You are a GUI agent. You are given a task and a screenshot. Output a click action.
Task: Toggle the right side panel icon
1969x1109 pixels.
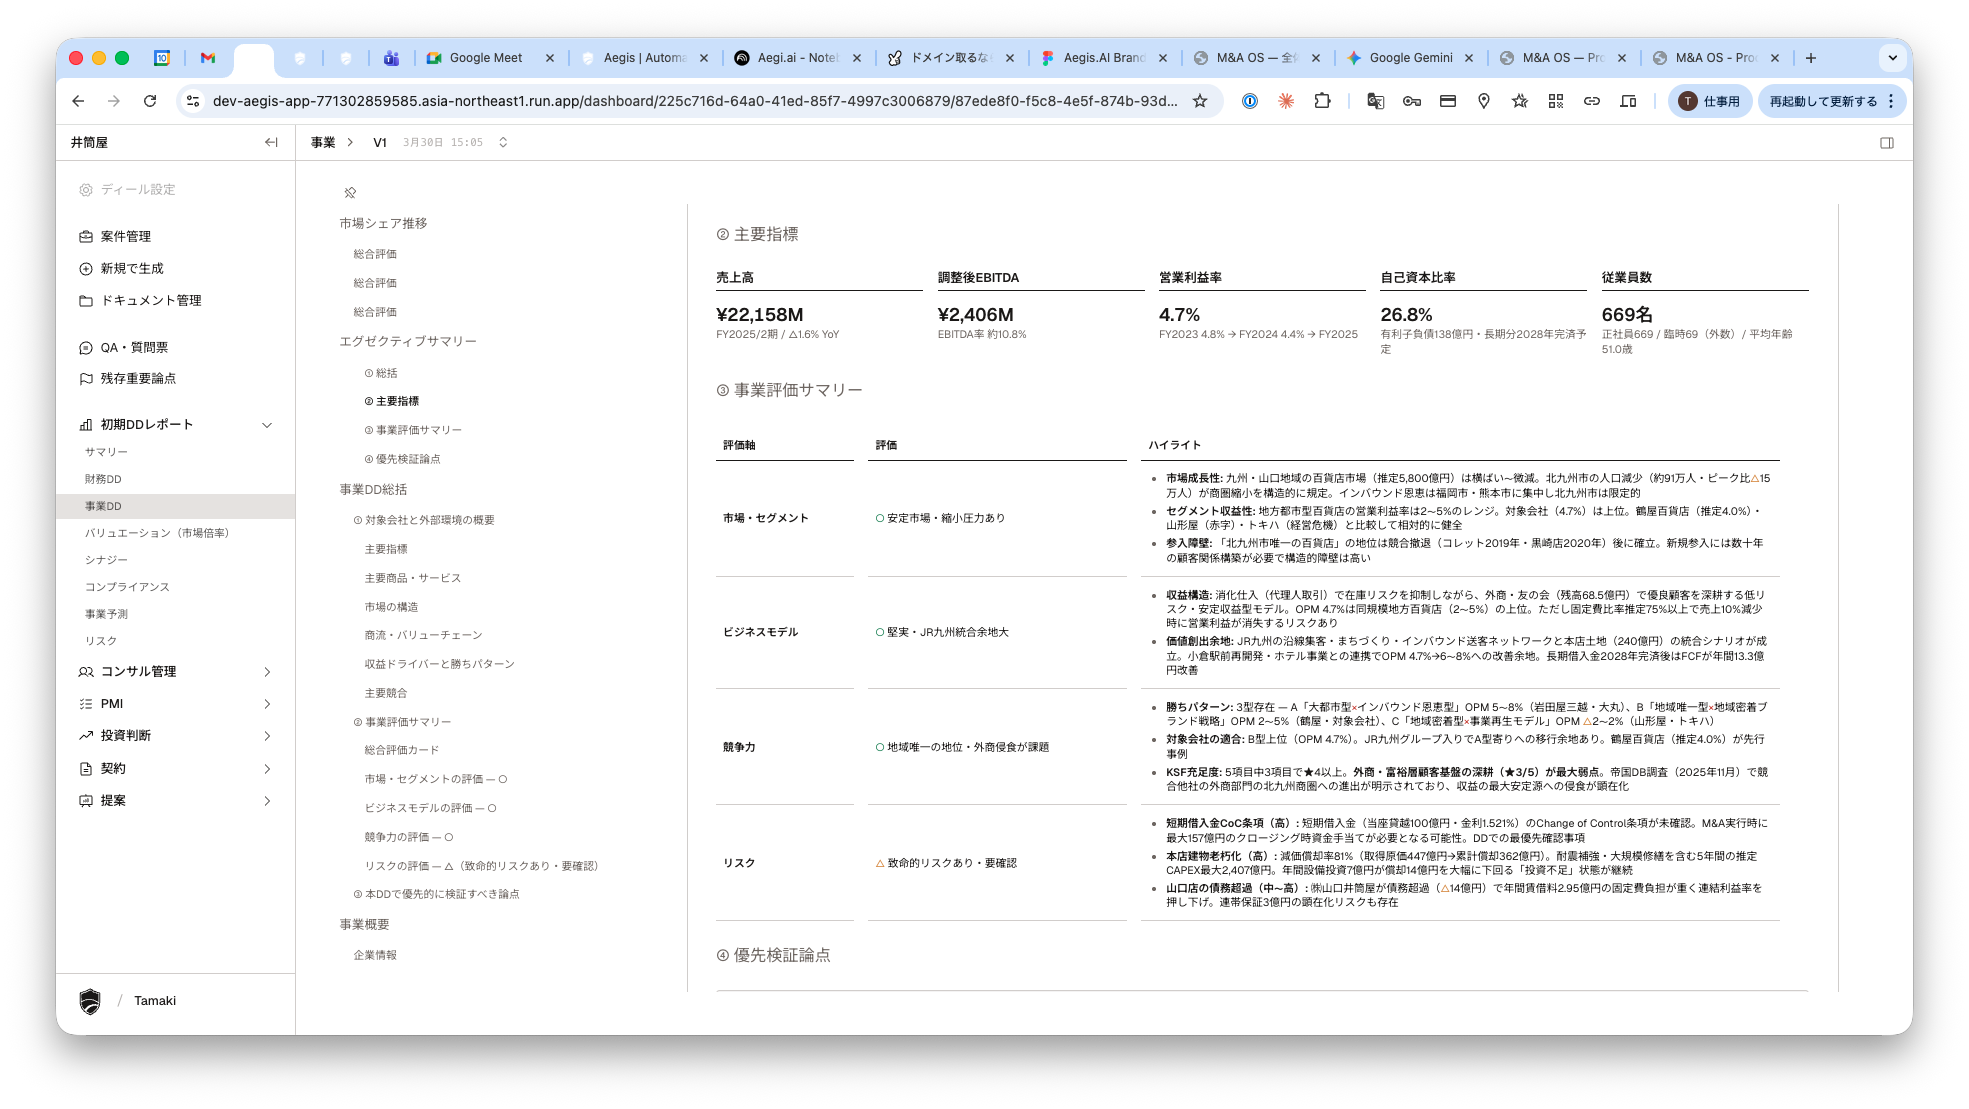click(x=1886, y=142)
